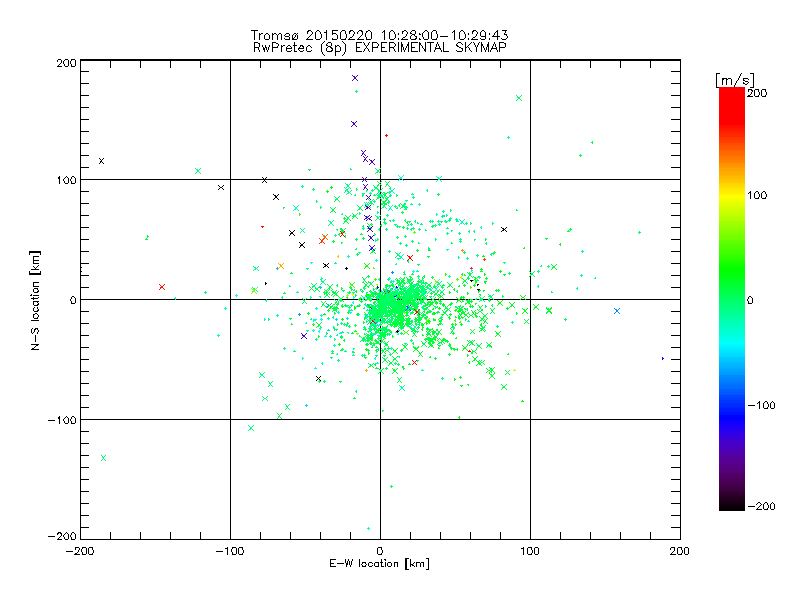Click the "N-S location [km]" axis label
Screen dimensions: 800x600
[x=35, y=300]
